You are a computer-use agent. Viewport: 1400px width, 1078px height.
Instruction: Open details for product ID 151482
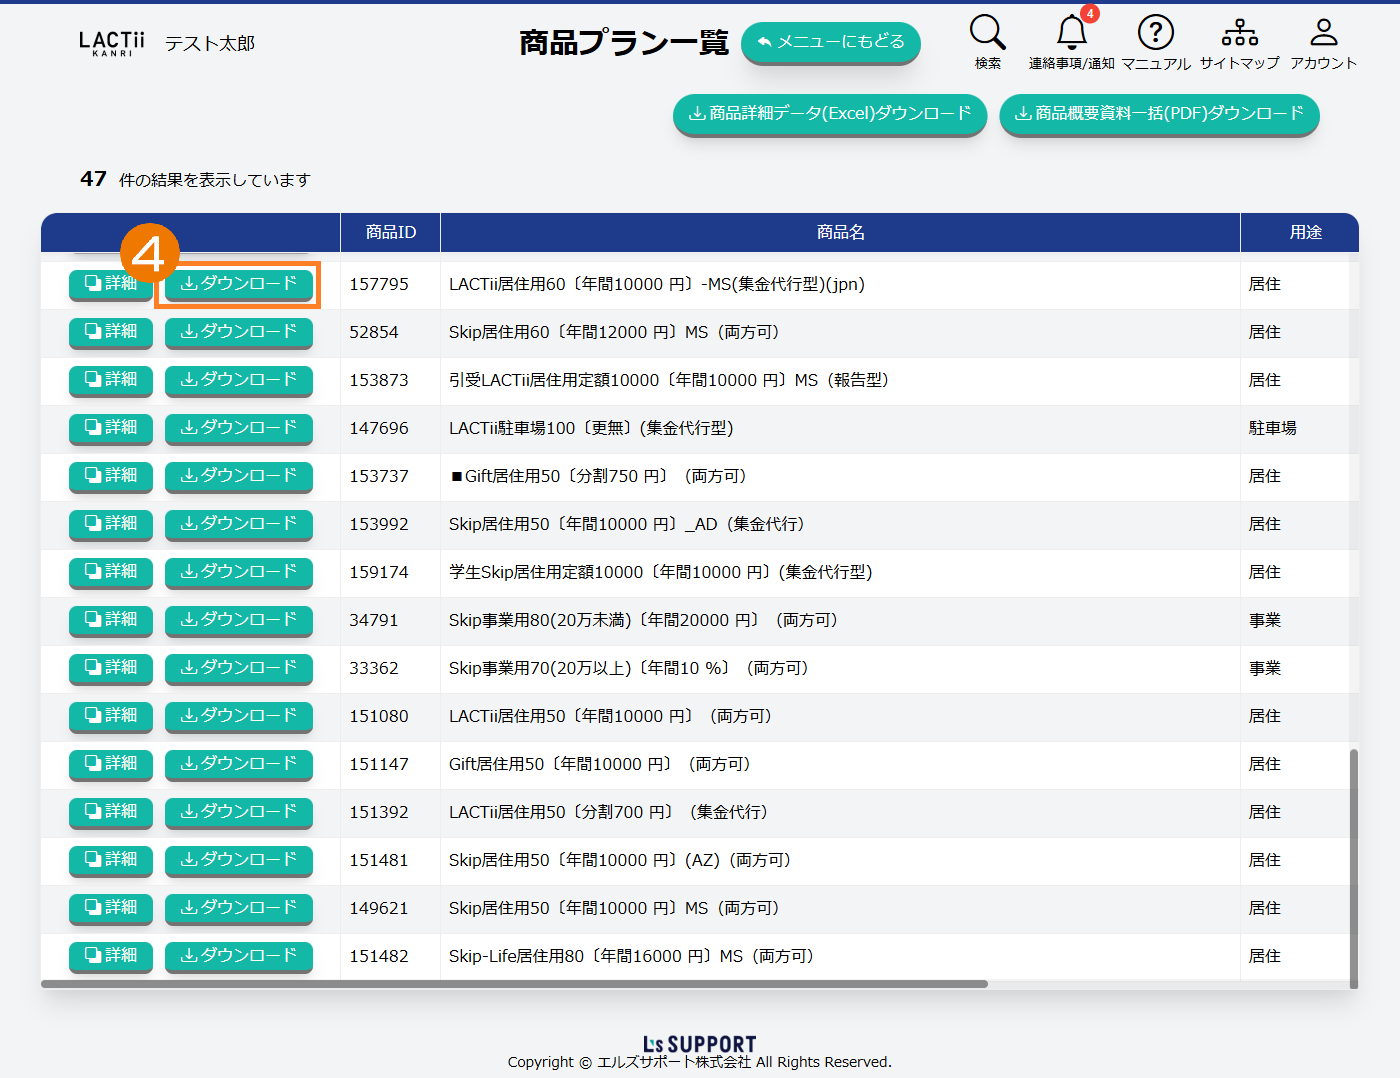point(111,956)
